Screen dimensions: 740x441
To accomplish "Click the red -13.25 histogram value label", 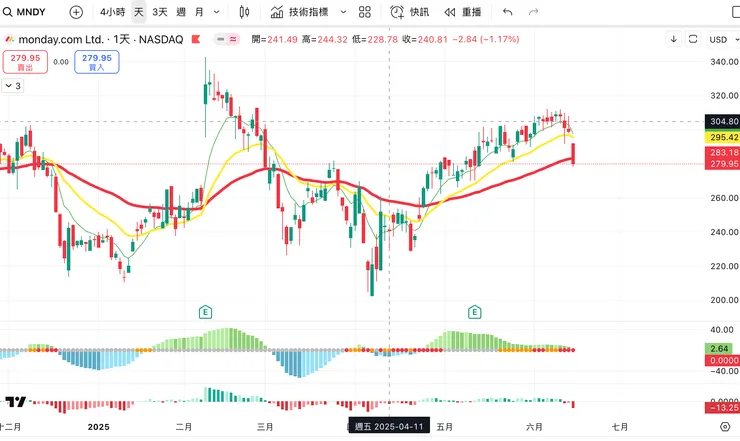I will [x=723, y=407].
